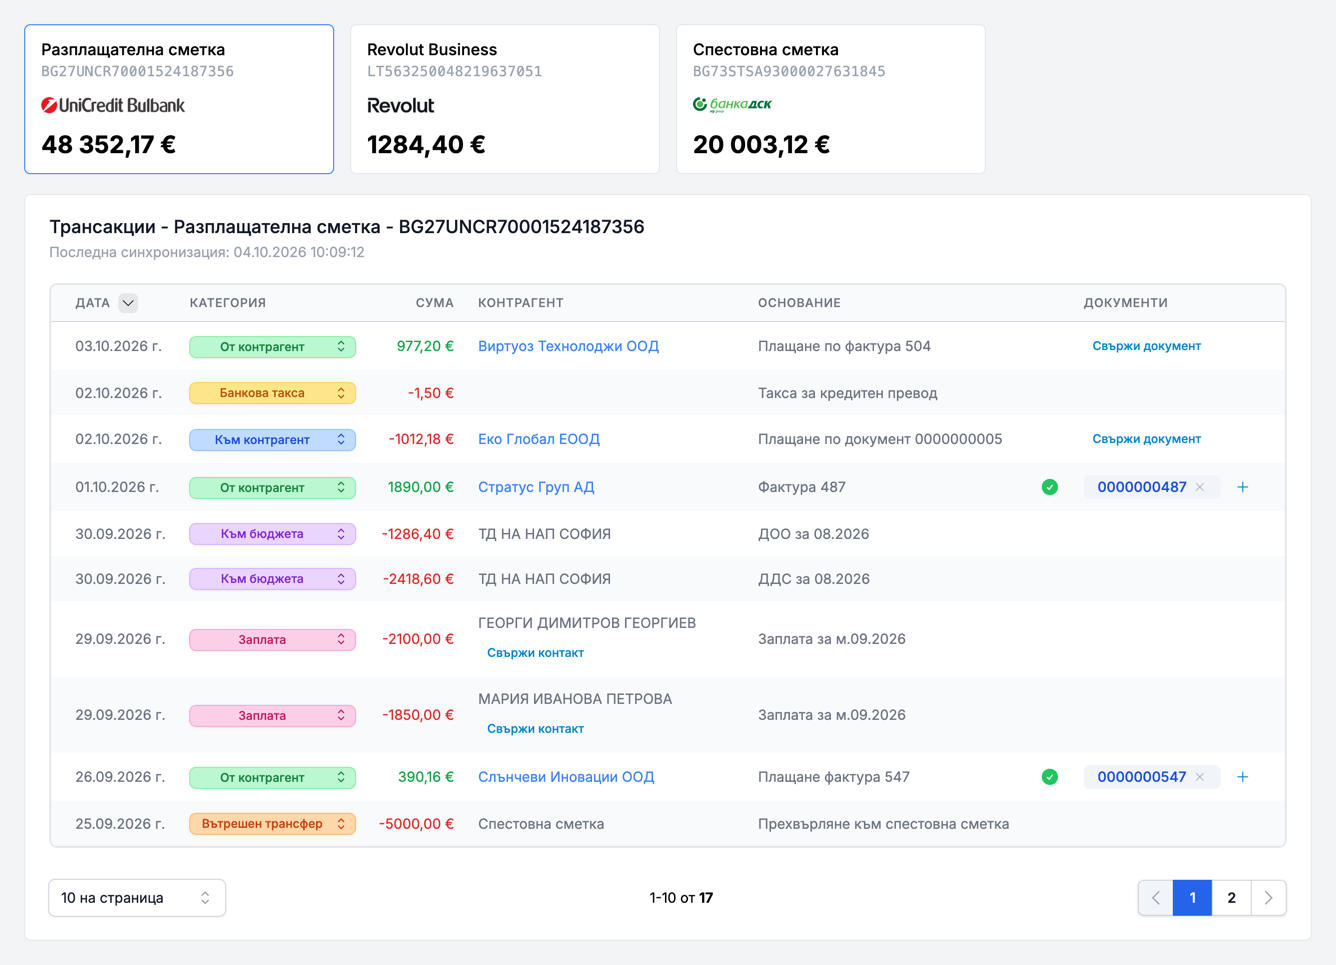Link document to фактура 504 payment
Screen dimensions: 1336x965
coord(1146,346)
